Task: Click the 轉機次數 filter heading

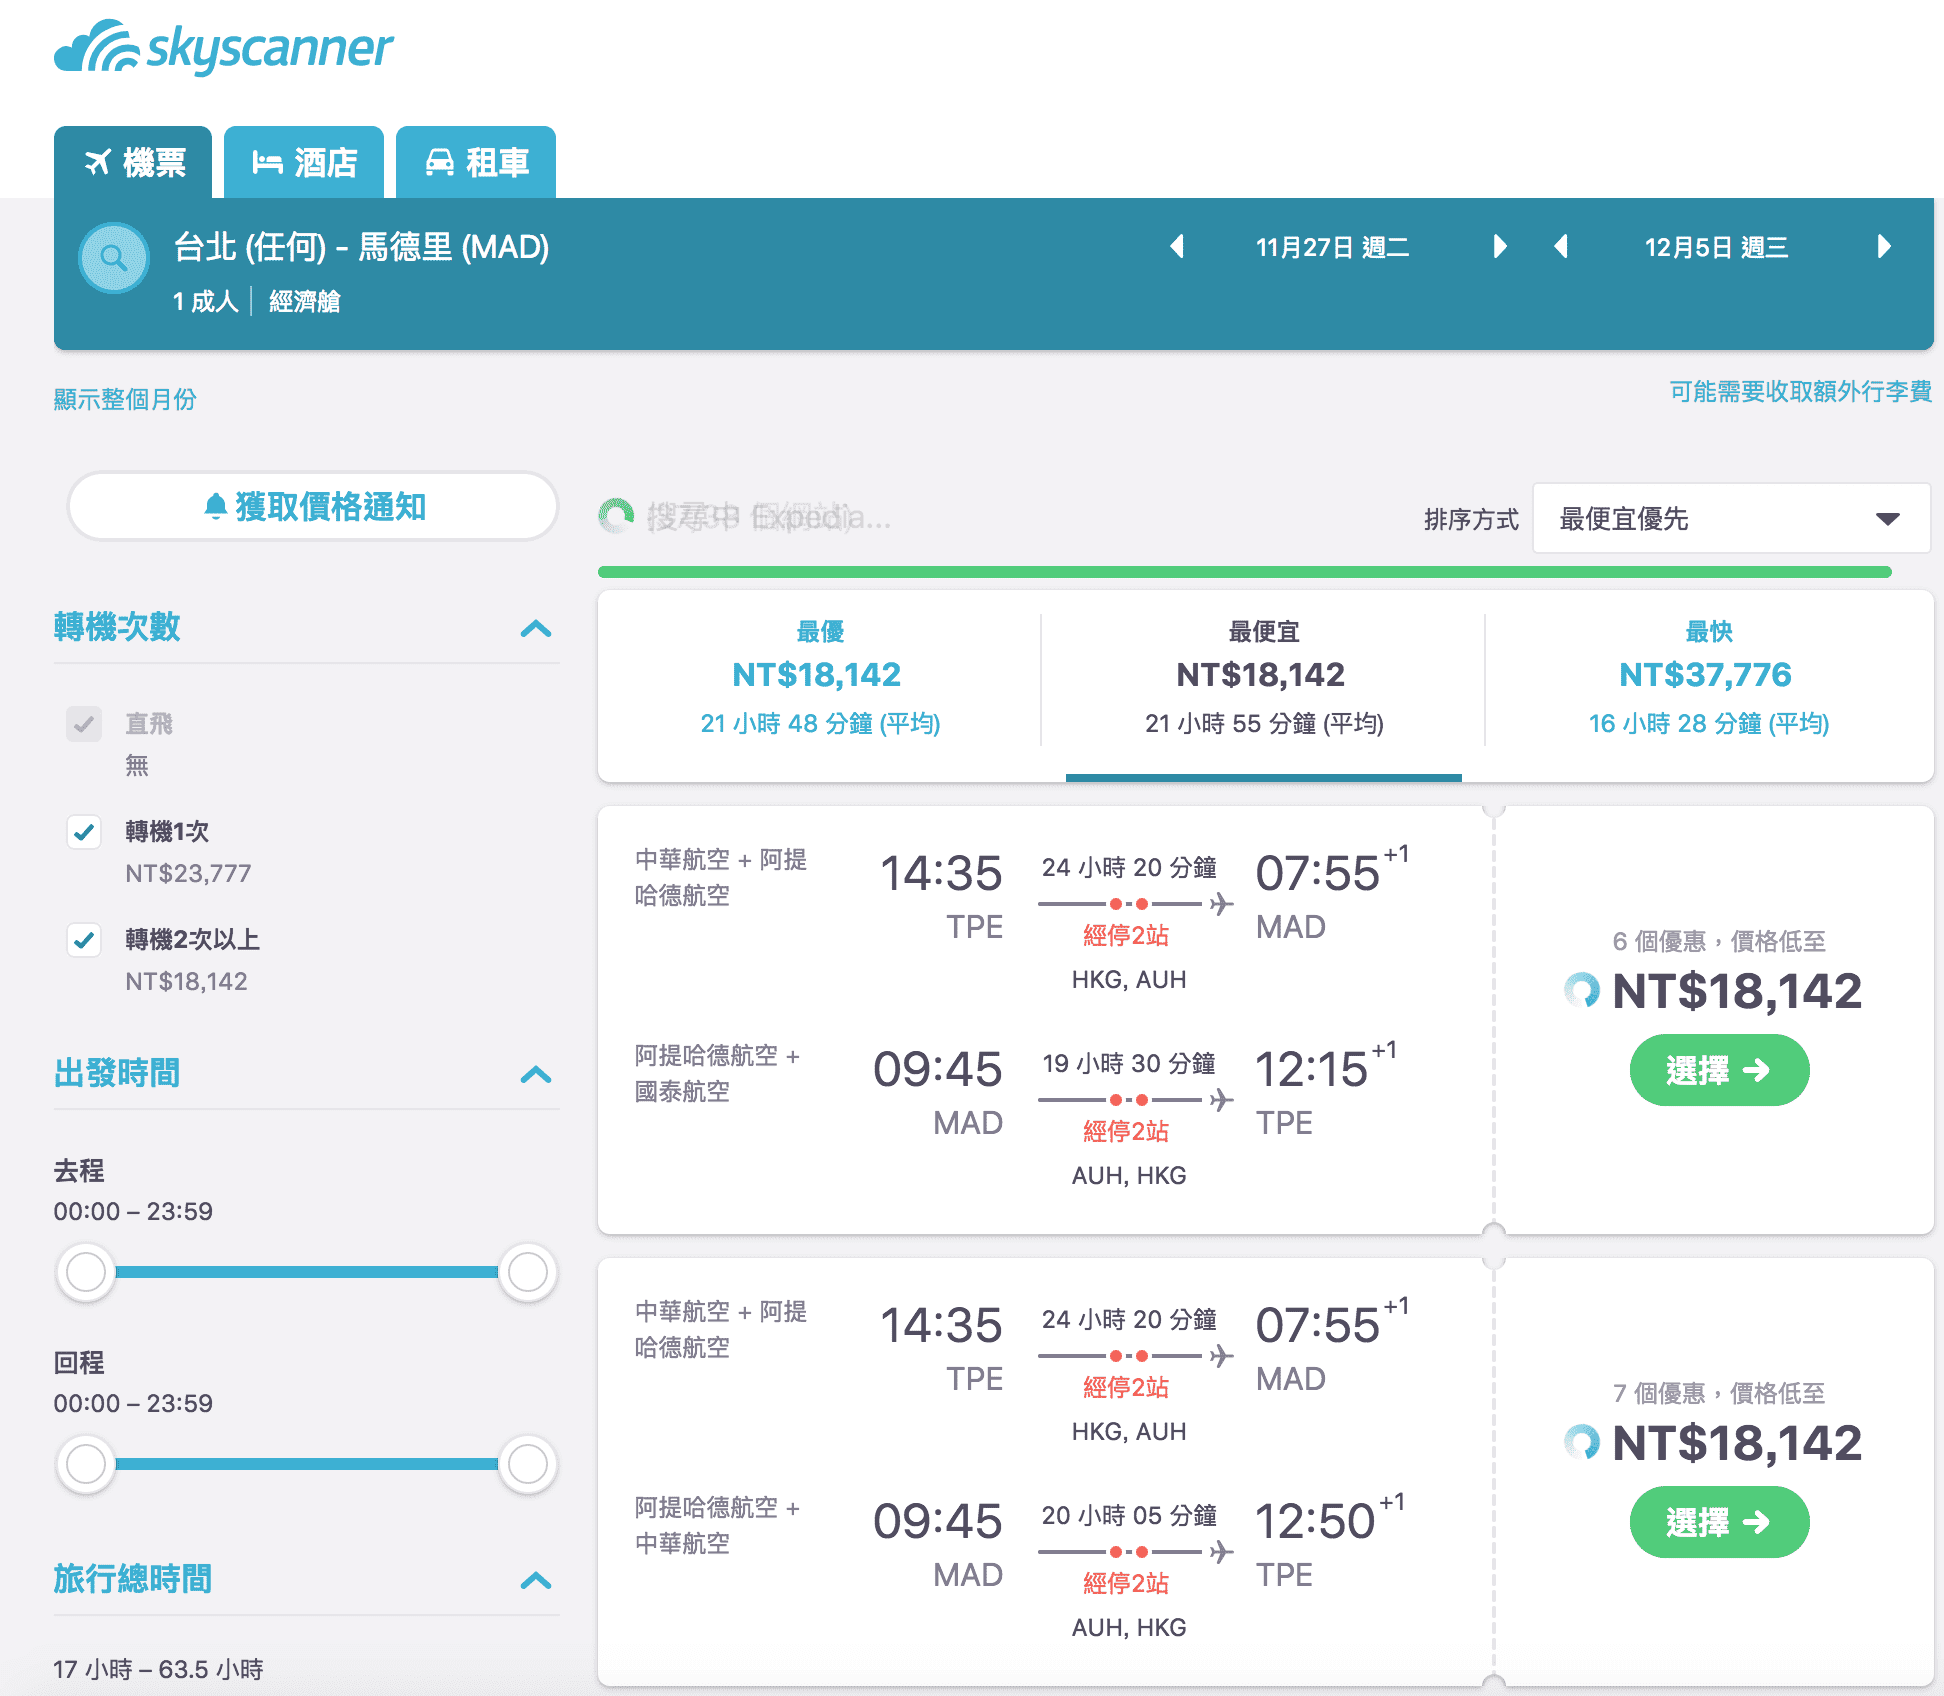Action: pos(117,627)
